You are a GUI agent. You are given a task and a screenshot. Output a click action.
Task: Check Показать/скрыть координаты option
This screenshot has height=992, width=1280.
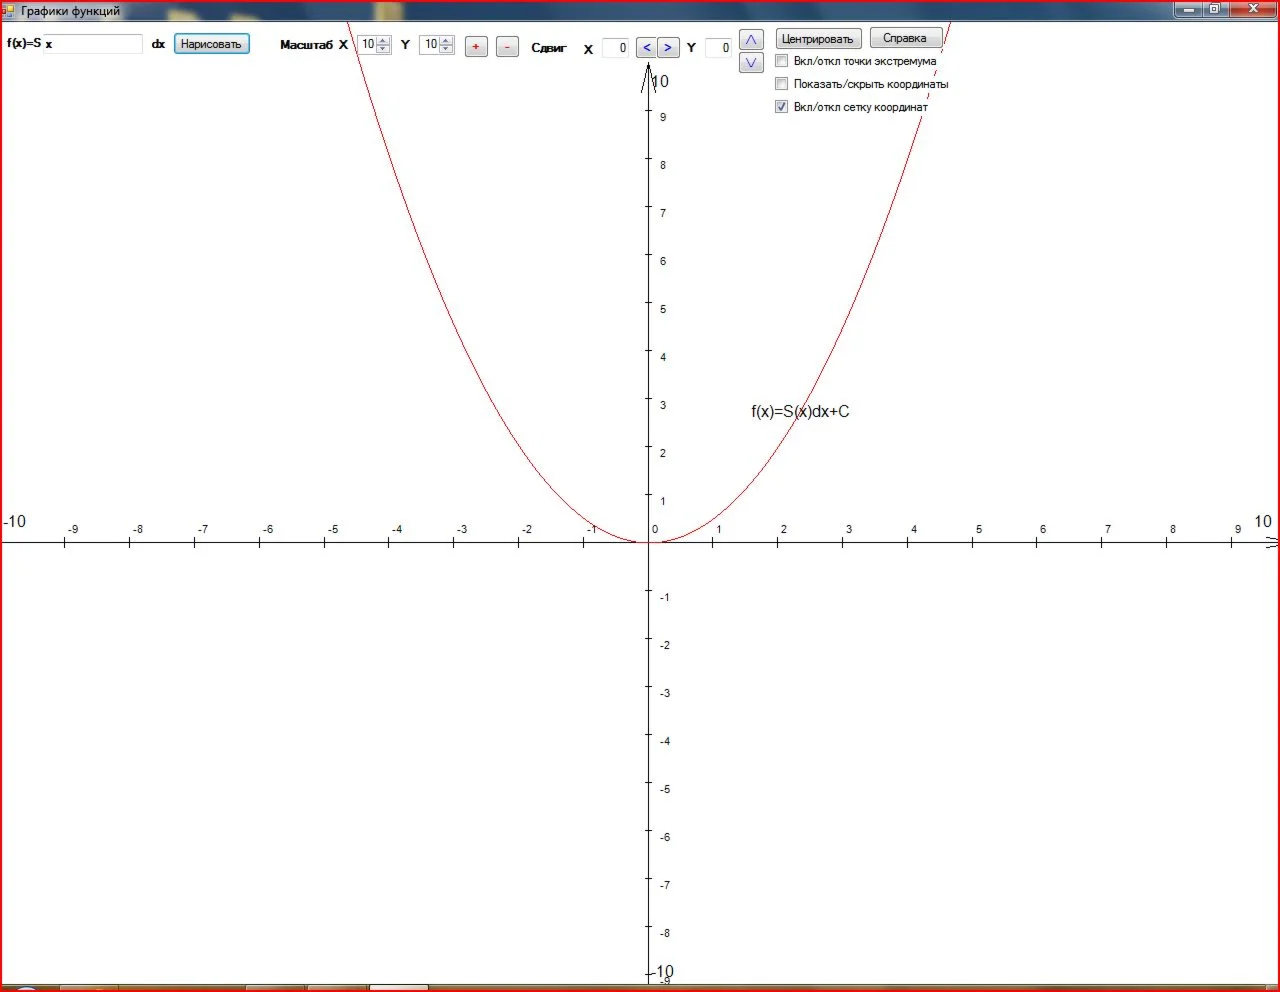(x=782, y=84)
